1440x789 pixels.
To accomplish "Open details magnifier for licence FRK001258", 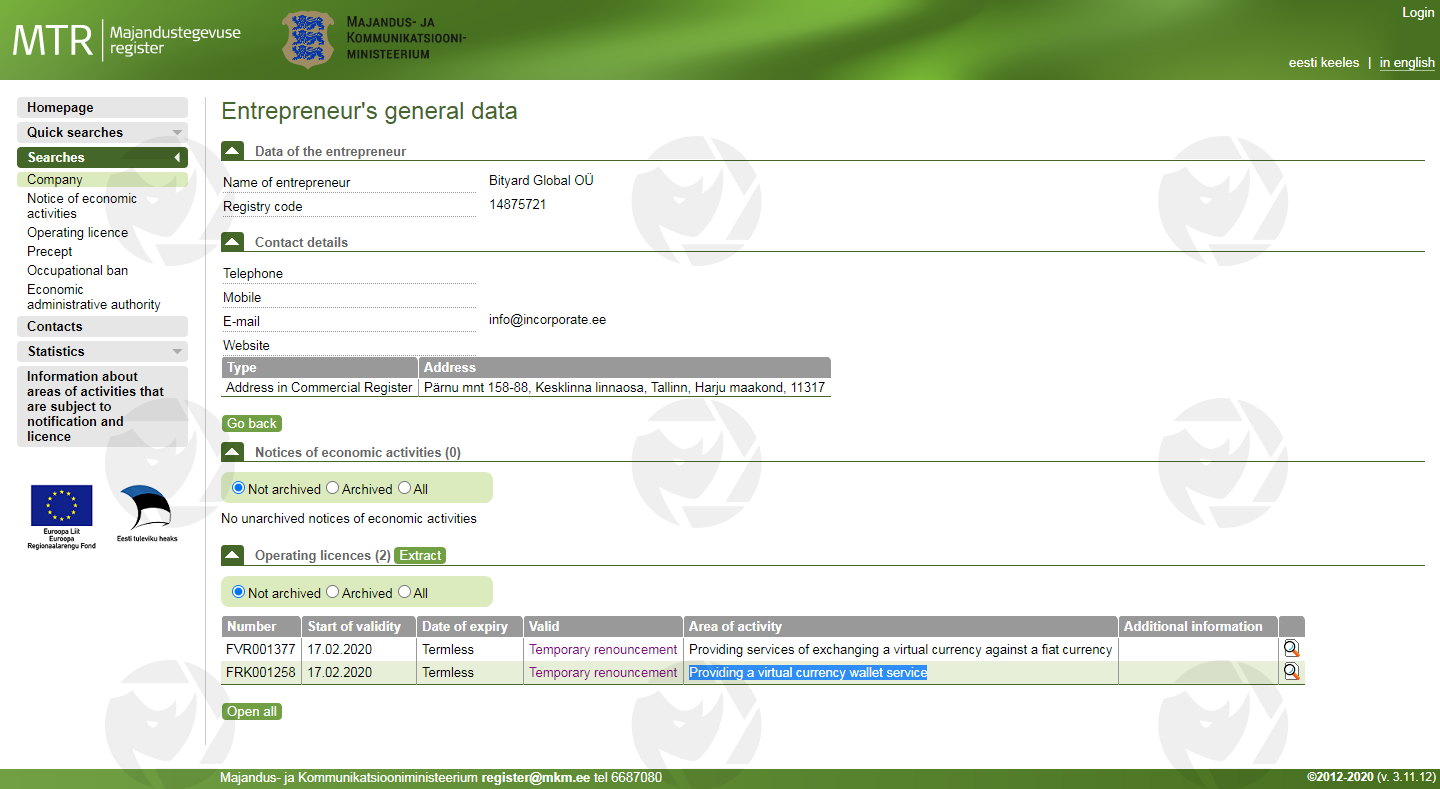I will point(1291,672).
